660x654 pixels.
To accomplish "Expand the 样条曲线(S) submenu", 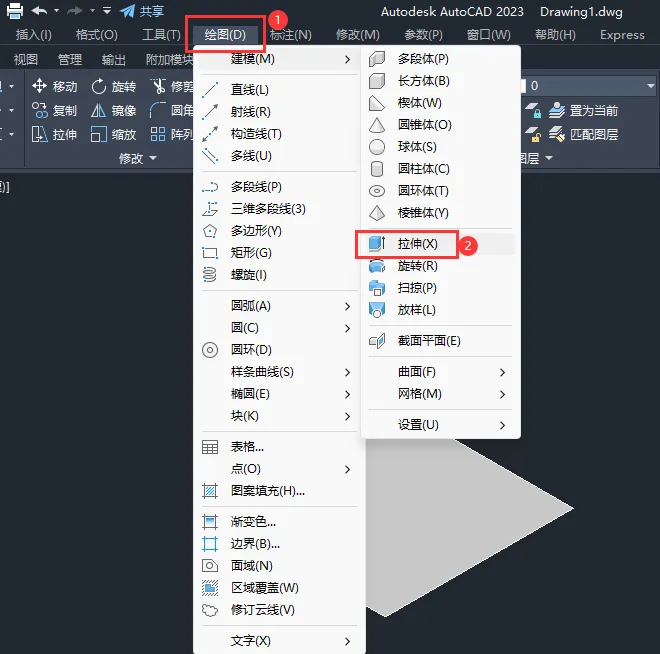I will click(279, 372).
